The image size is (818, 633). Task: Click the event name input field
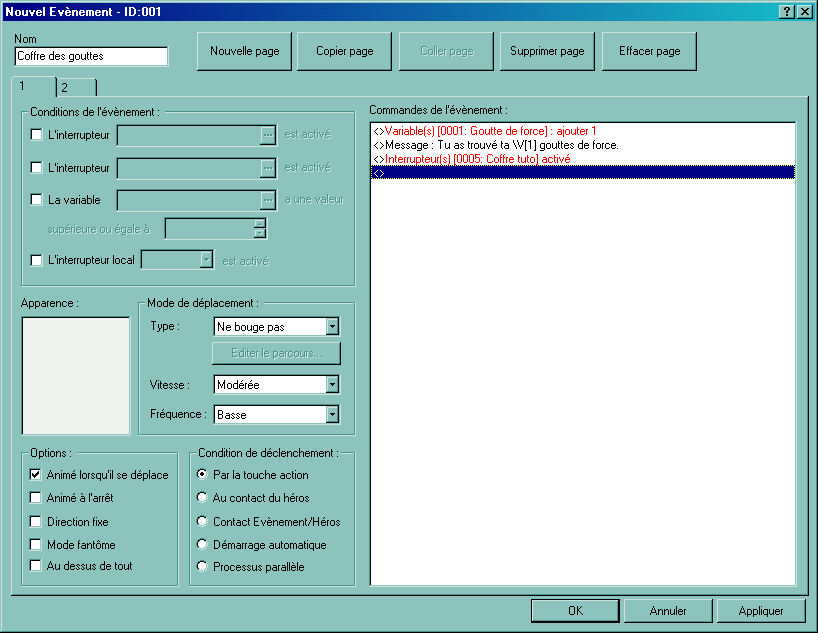point(91,56)
